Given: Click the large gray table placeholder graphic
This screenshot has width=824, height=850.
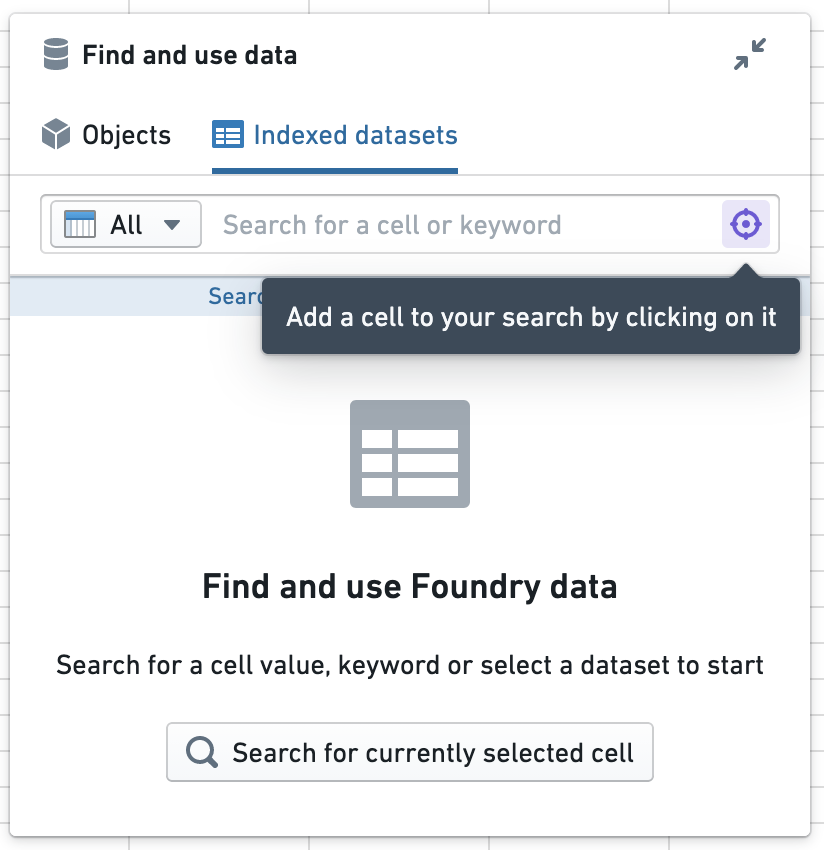Looking at the screenshot, I should pos(410,454).
